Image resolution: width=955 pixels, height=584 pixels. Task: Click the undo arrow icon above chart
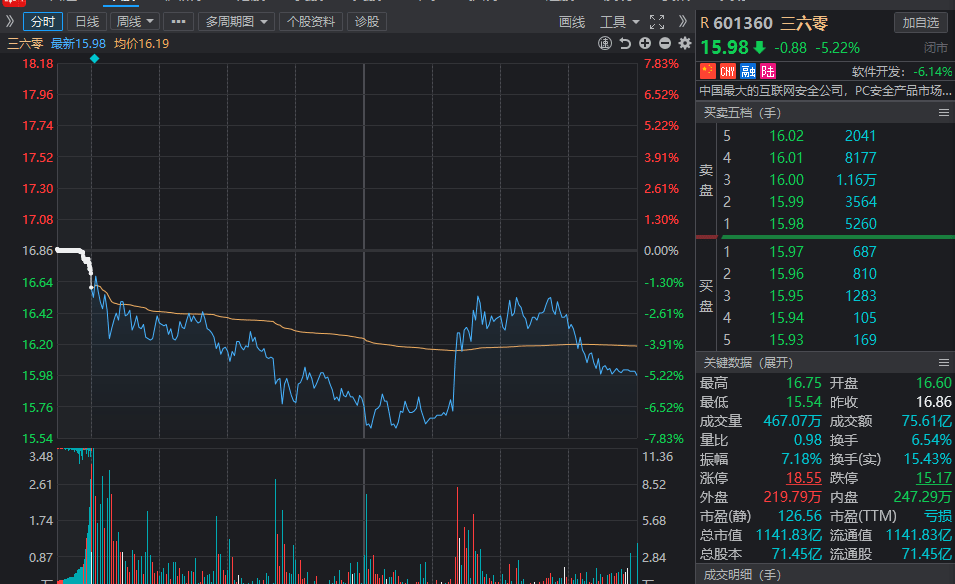point(625,43)
